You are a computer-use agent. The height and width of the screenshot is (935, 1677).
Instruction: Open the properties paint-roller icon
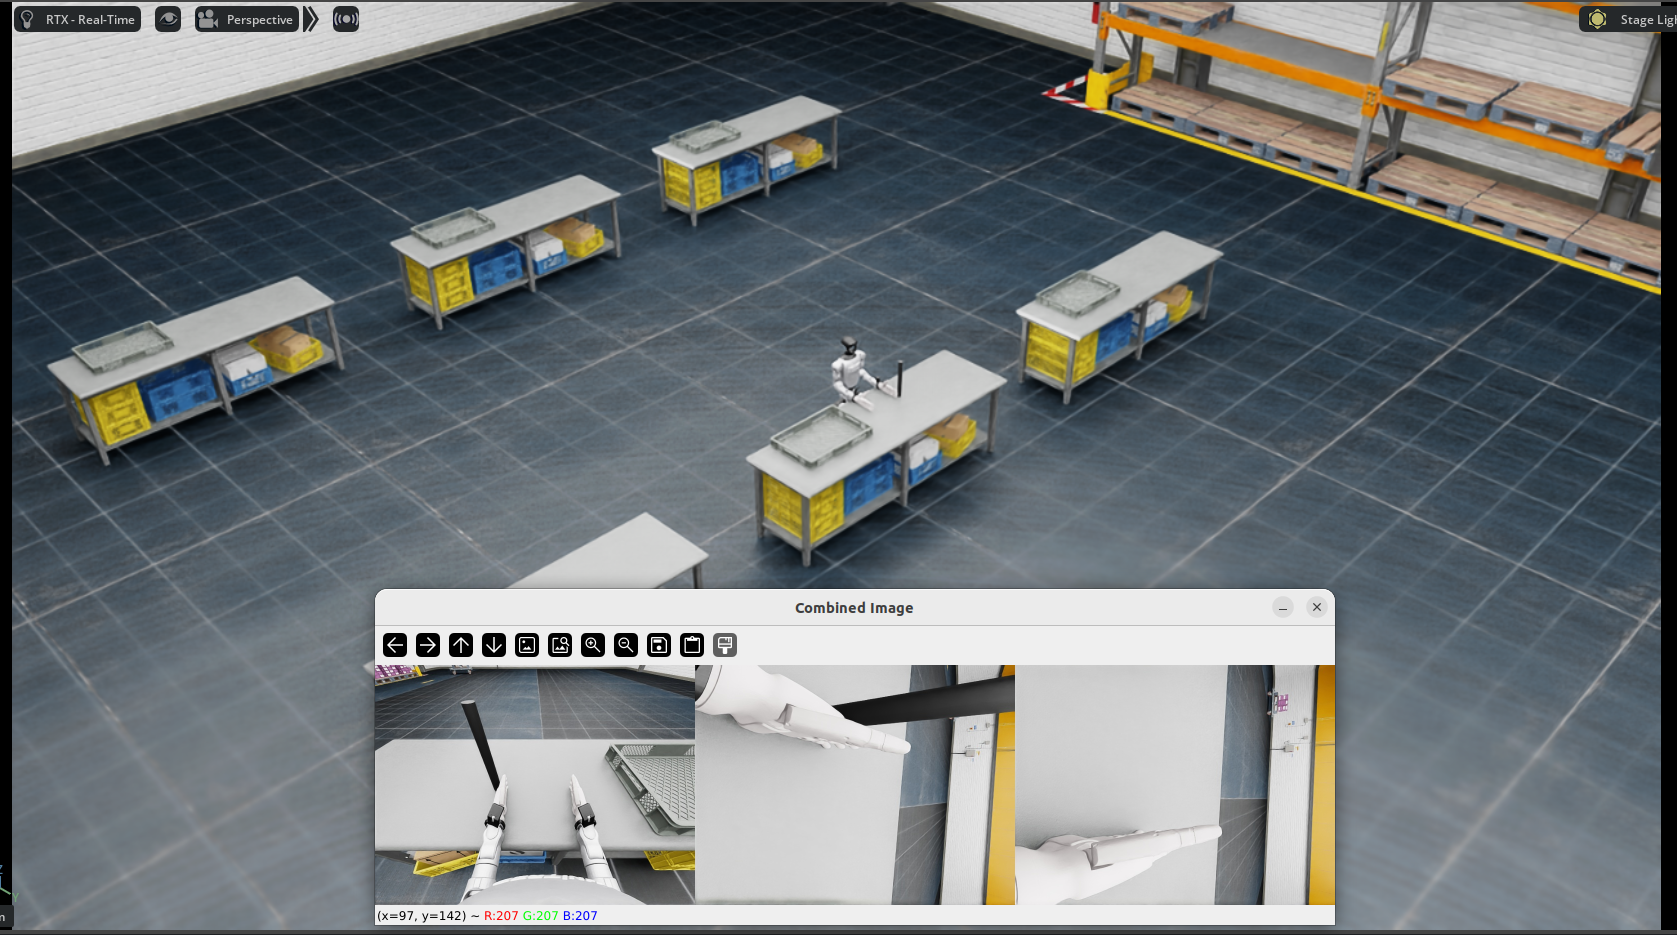coord(725,645)
